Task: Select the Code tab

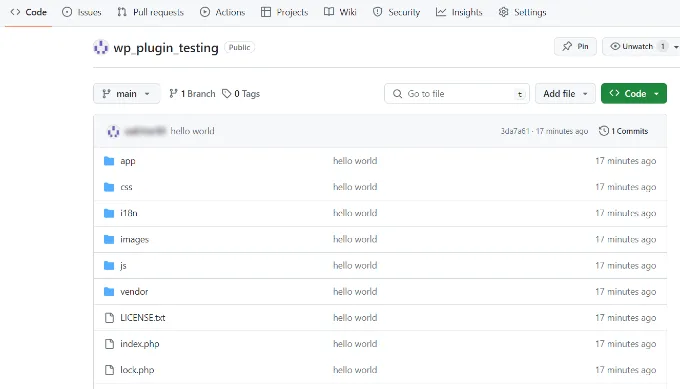Action: 29,12
